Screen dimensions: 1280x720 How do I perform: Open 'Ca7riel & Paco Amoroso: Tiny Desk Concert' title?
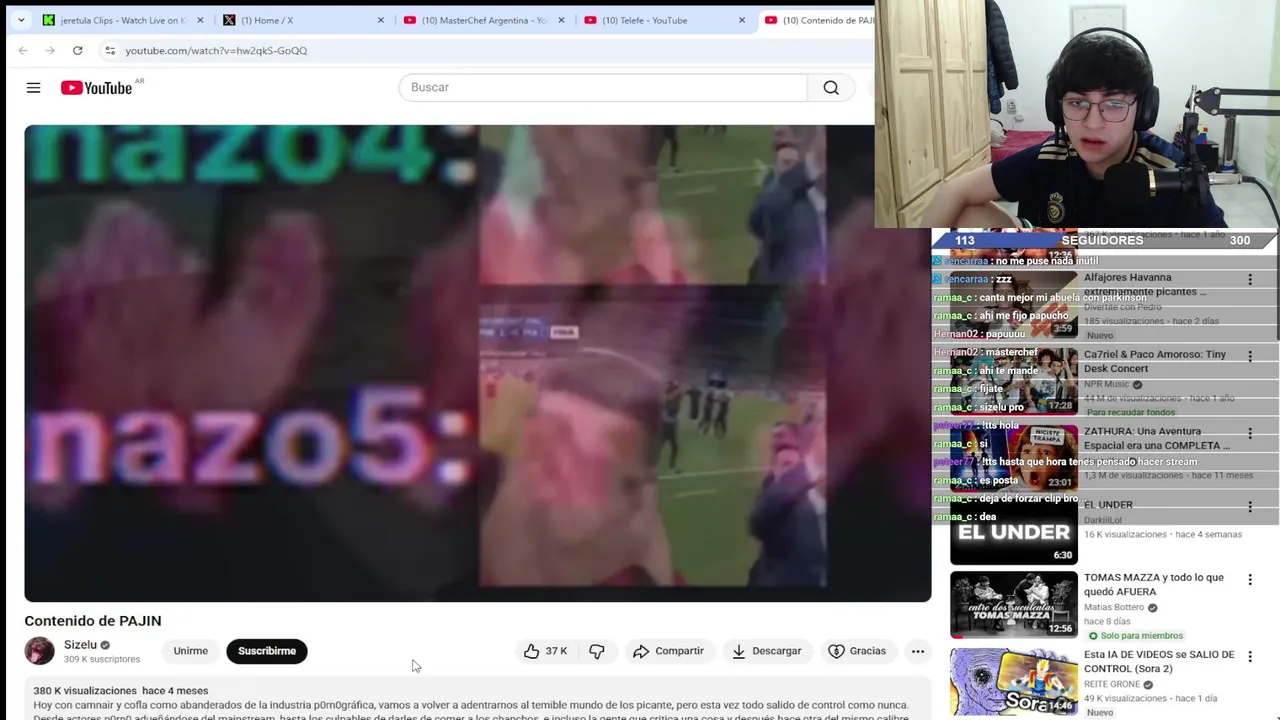tap(1155, 361)
